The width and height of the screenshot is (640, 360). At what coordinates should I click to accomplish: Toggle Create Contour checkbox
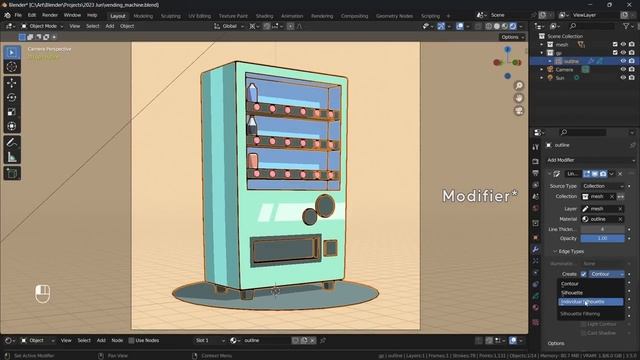click(x=584, y=274)
